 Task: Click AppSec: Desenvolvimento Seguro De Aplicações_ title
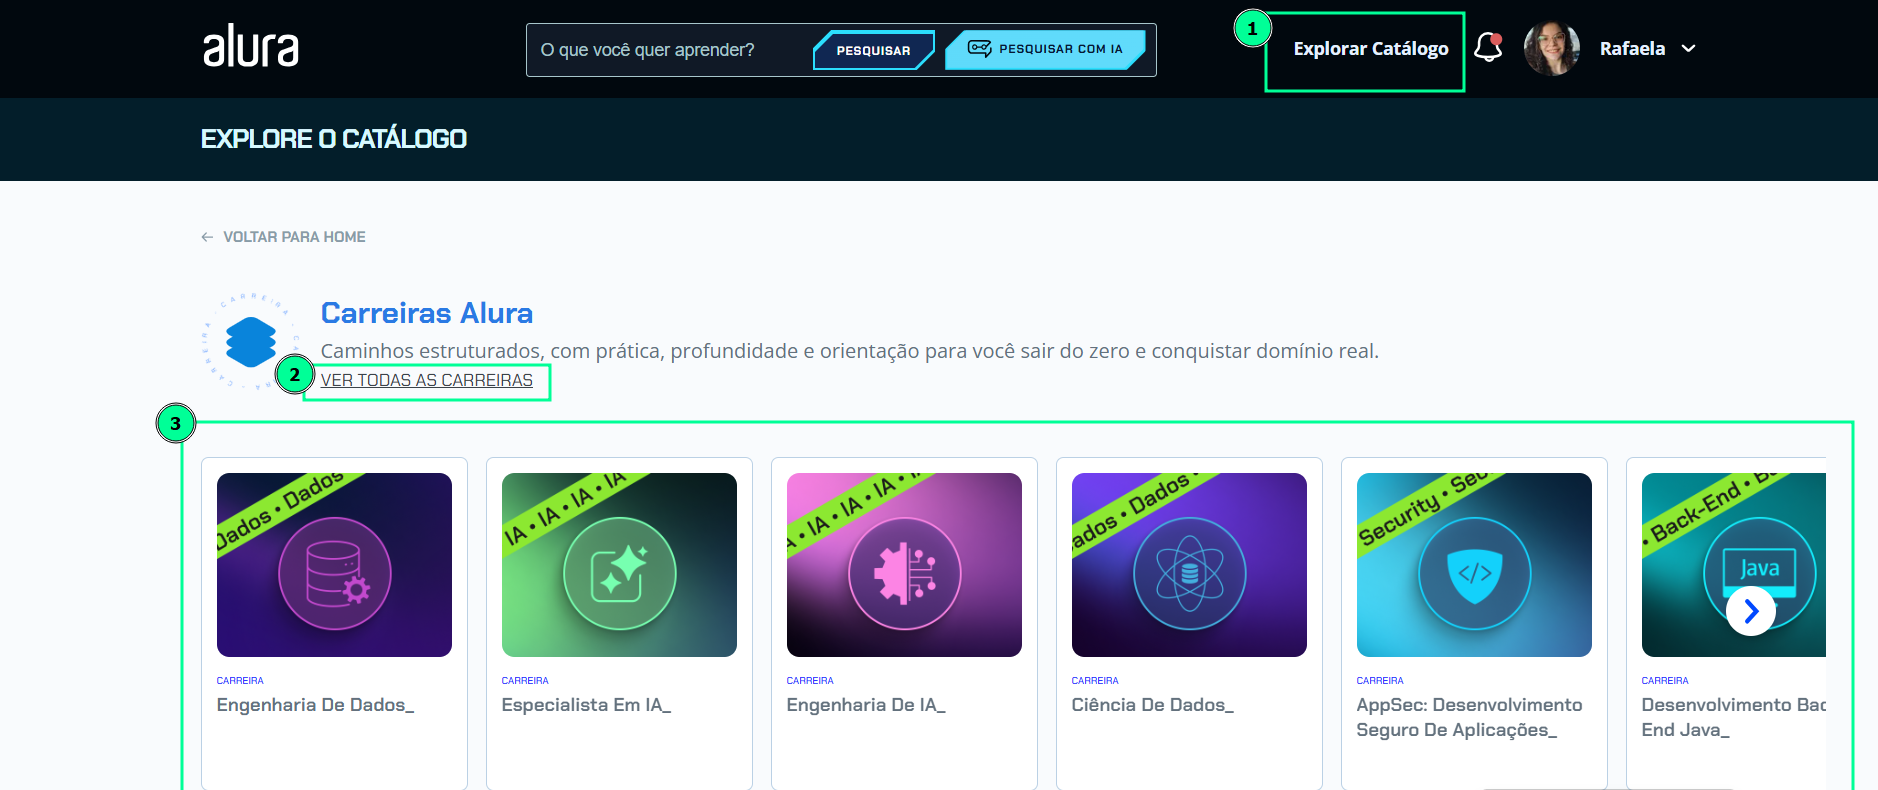pos(1469,717)
